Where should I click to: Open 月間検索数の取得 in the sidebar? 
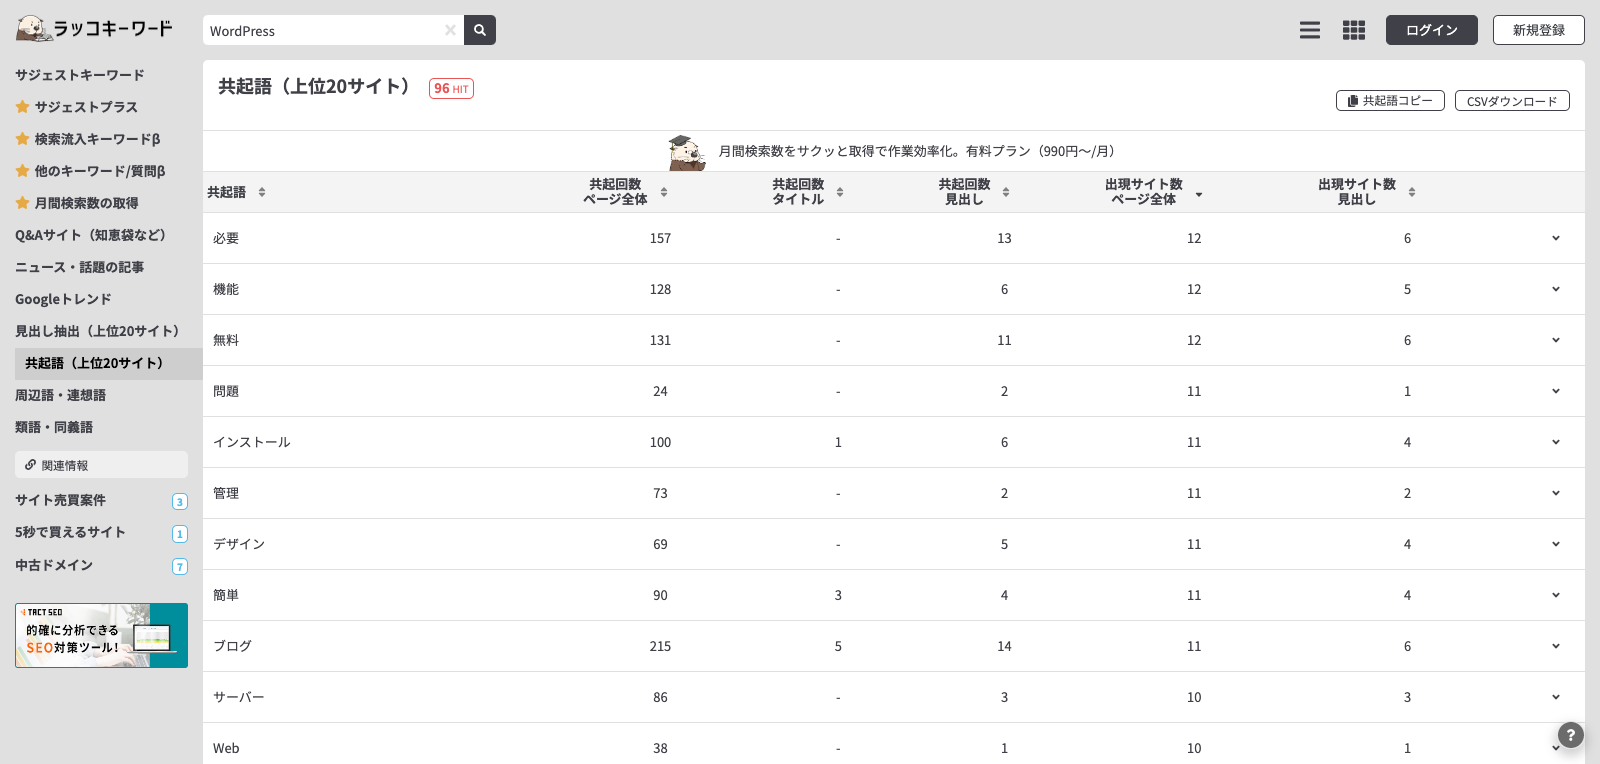(77, 203)
